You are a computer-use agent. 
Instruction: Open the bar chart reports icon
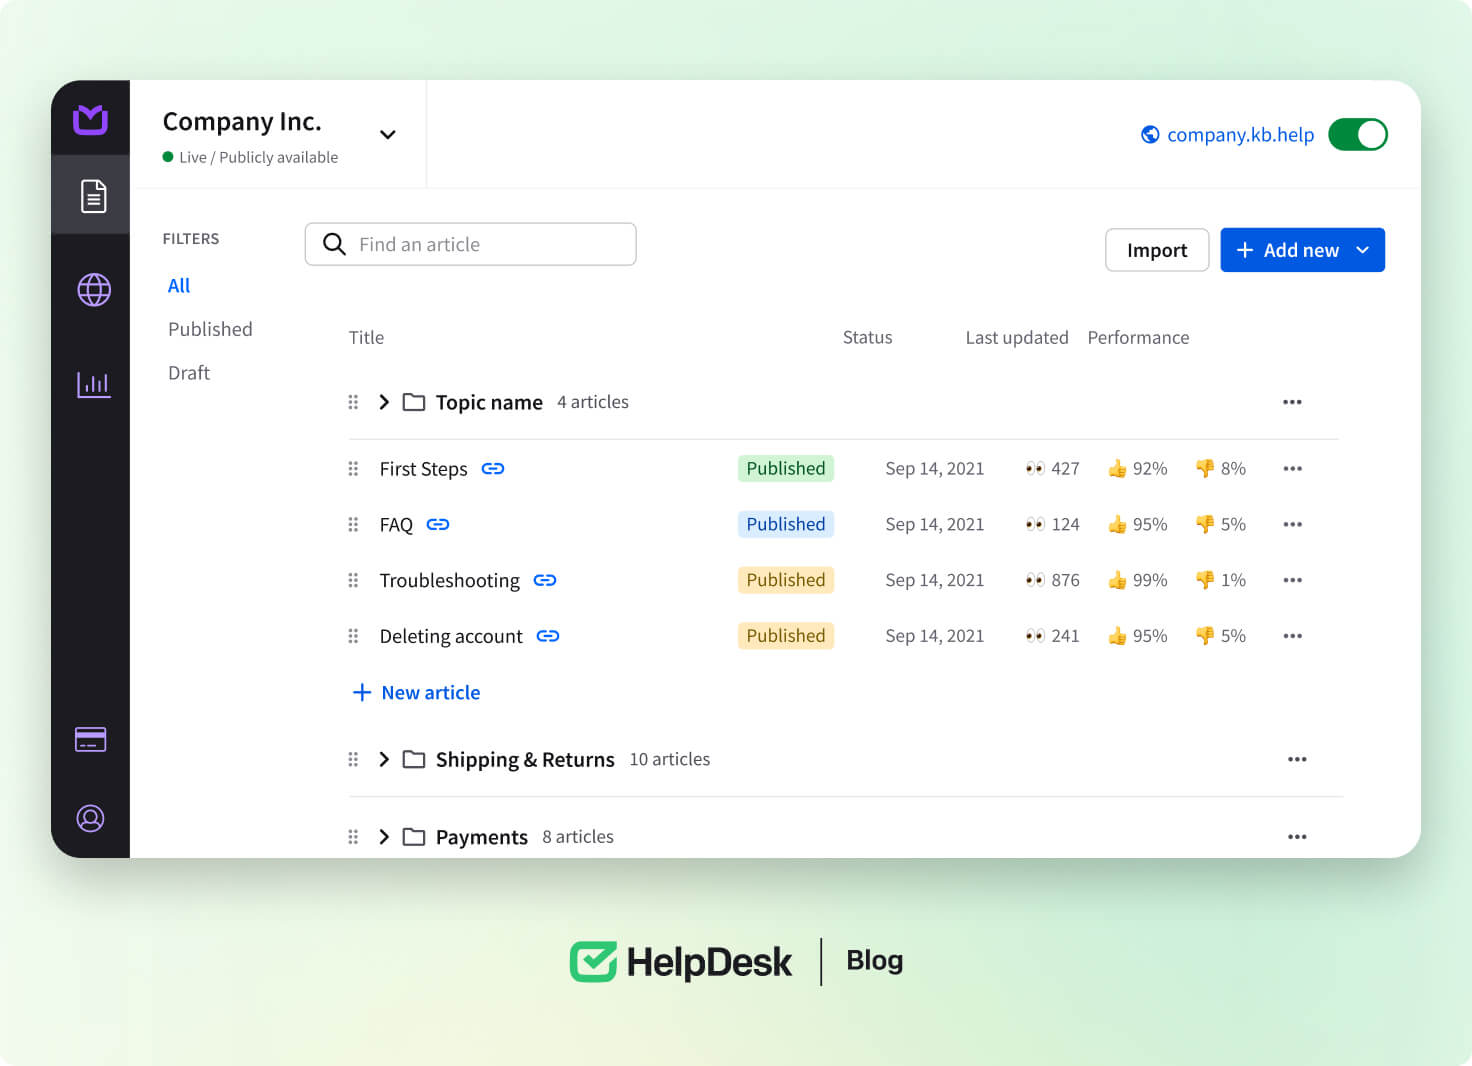[94, 384]
